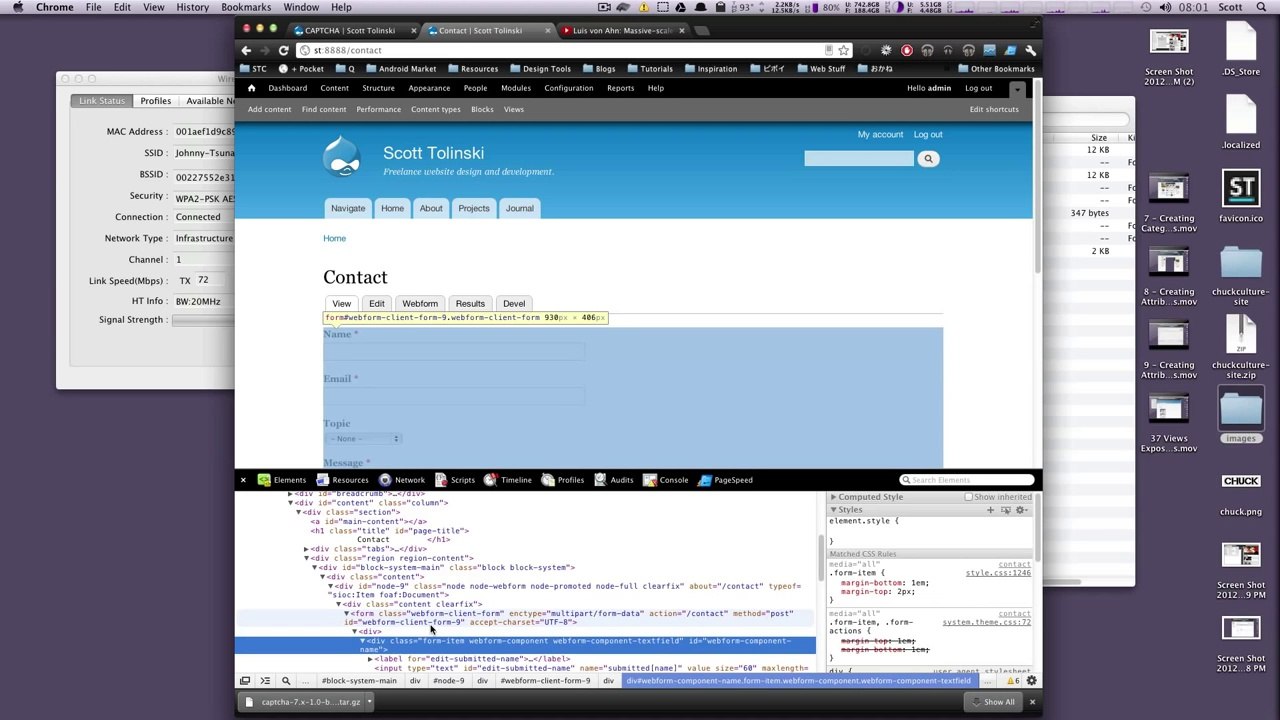The width and height of the screenshot is (1280, 720).
Task: Collapse the form webform-client-form node
Action: [x=346, y=614]
